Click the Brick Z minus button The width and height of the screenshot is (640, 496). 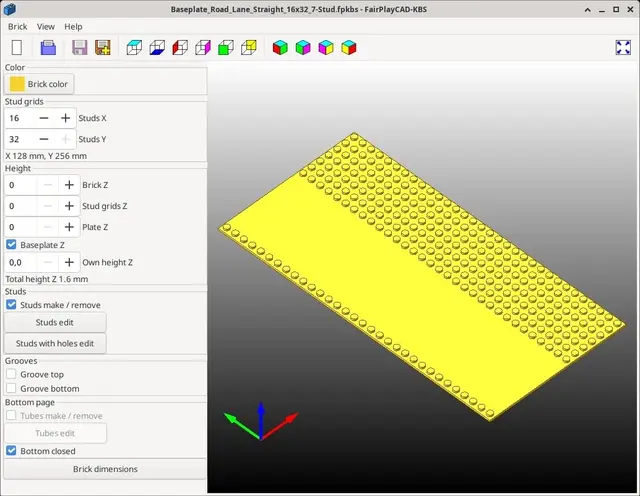click(48, 185)
